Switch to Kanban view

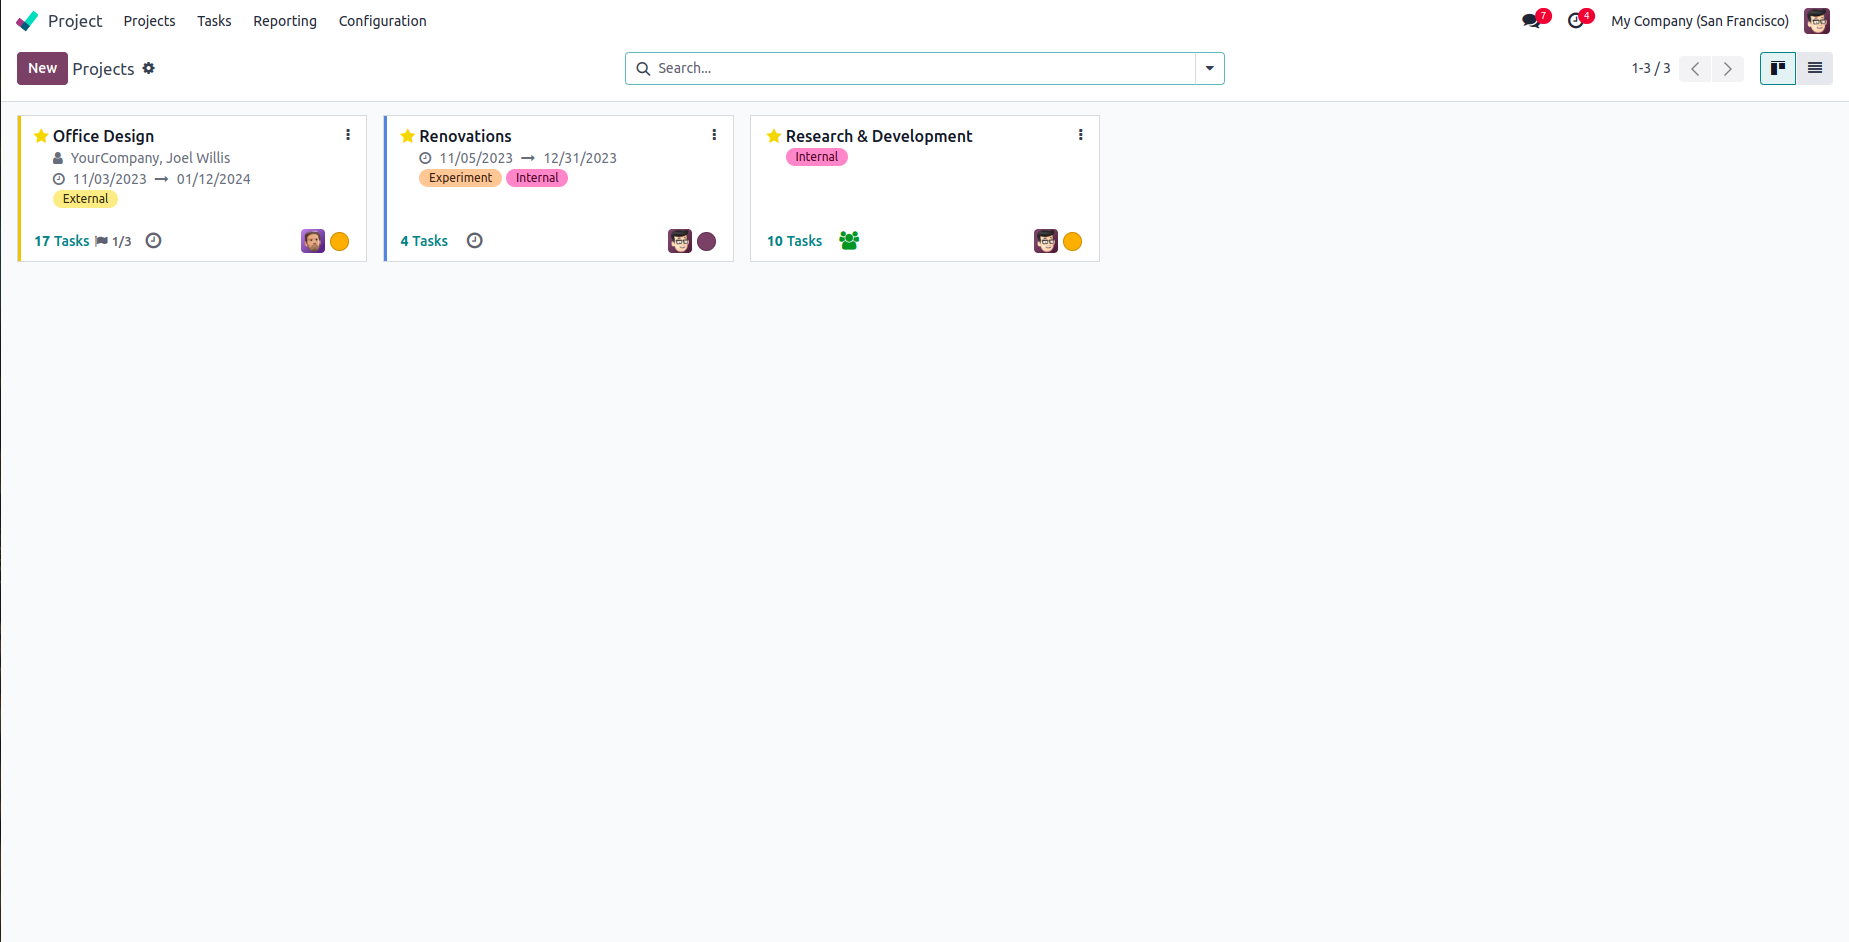[1778, 68]
